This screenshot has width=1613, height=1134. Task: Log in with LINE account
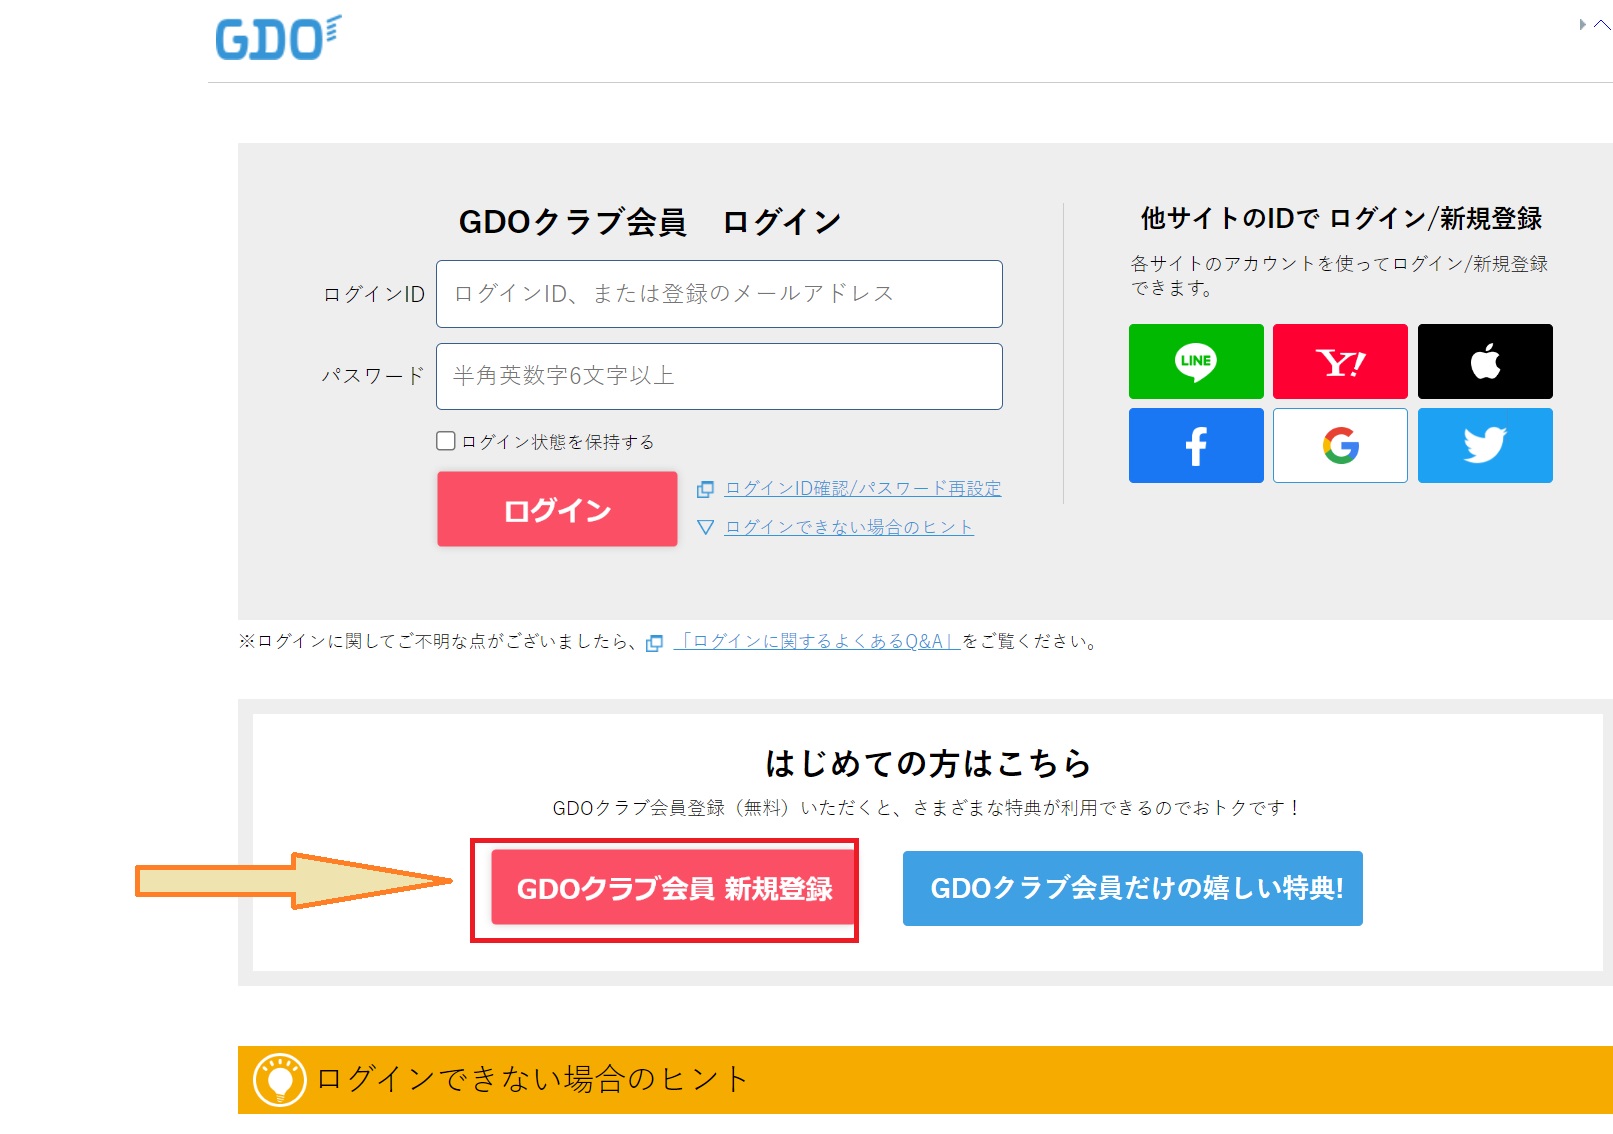1196,361
